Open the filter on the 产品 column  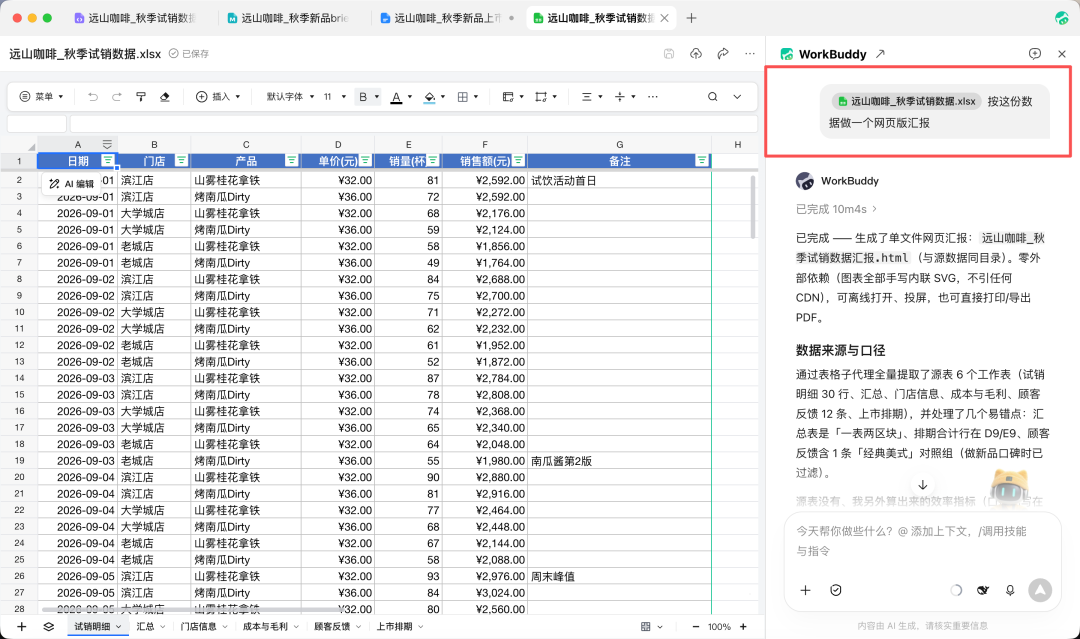[x=291, y=160]
